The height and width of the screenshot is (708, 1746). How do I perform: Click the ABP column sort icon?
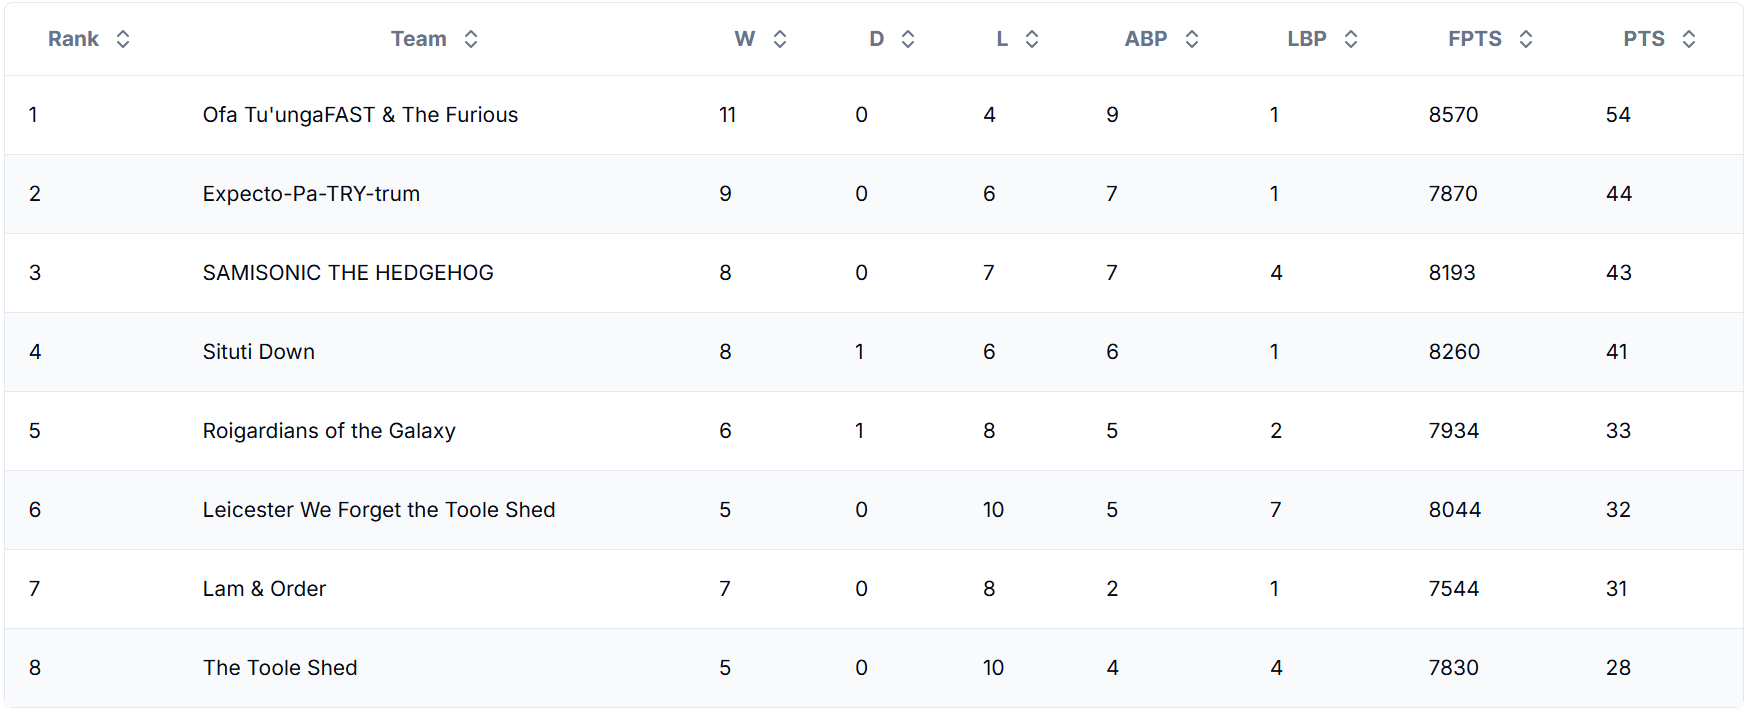pos(1192,39)
